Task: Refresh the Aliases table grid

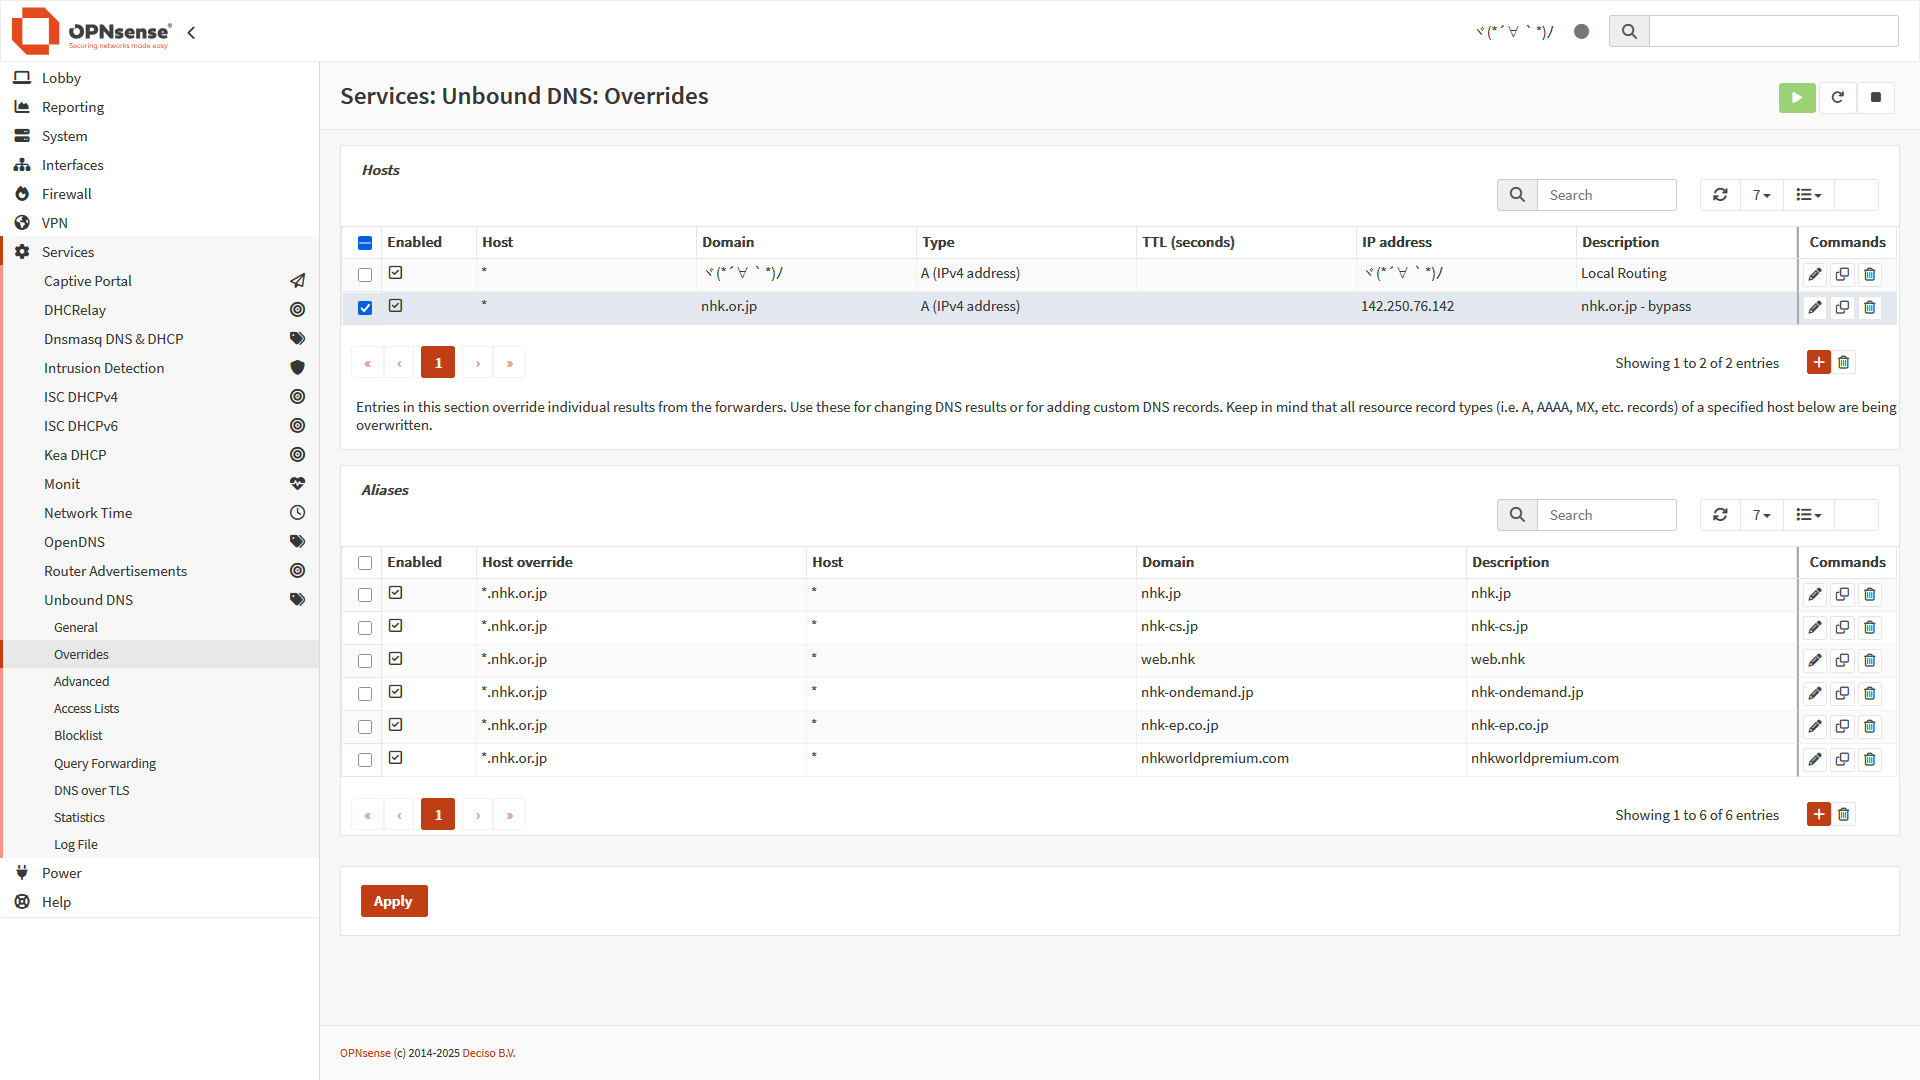Action: click(1720, 515)
